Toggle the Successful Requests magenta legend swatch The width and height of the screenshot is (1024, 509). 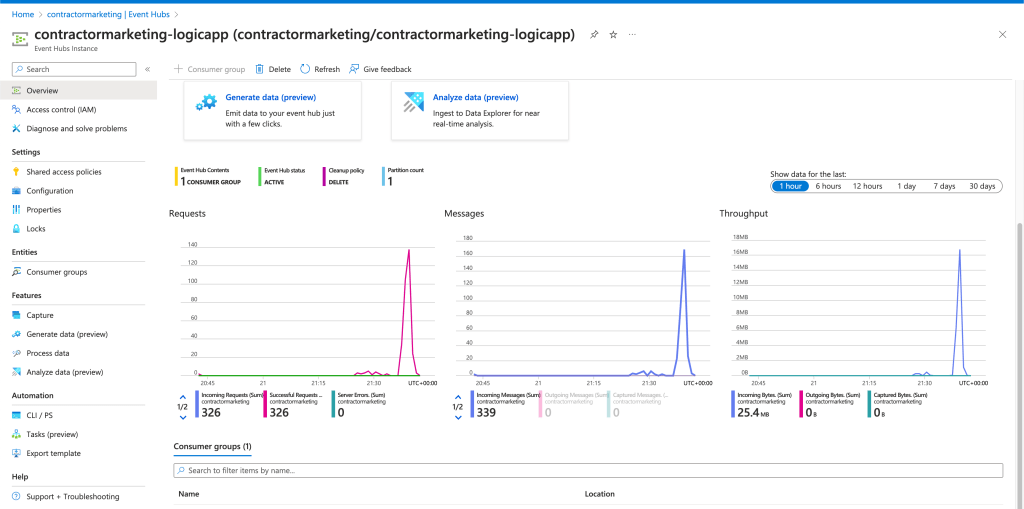265,404
